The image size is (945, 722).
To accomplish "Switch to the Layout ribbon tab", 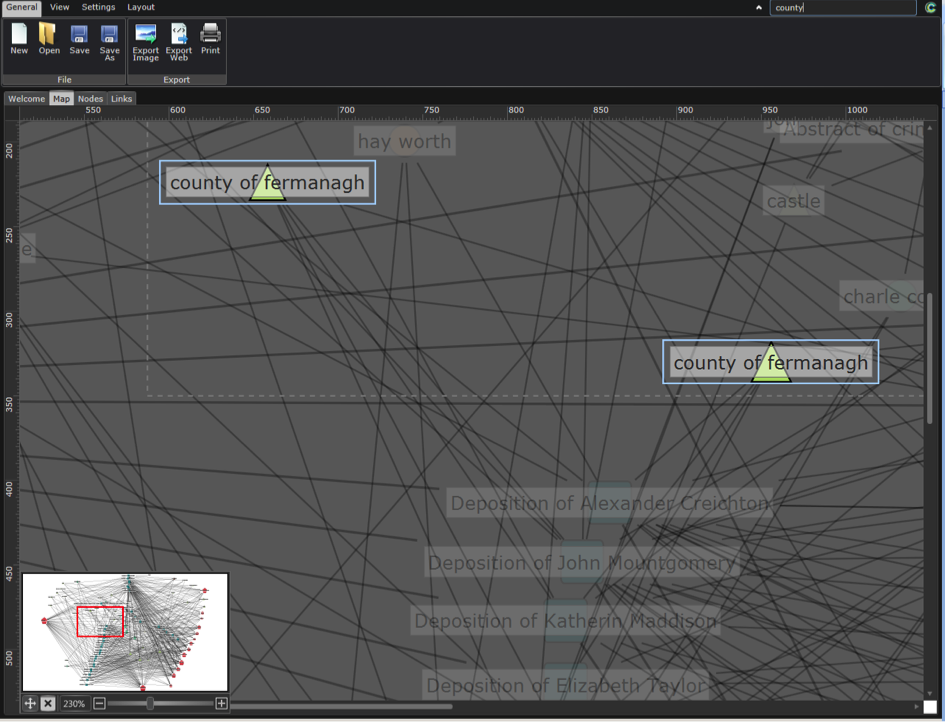I will point(141,7).
